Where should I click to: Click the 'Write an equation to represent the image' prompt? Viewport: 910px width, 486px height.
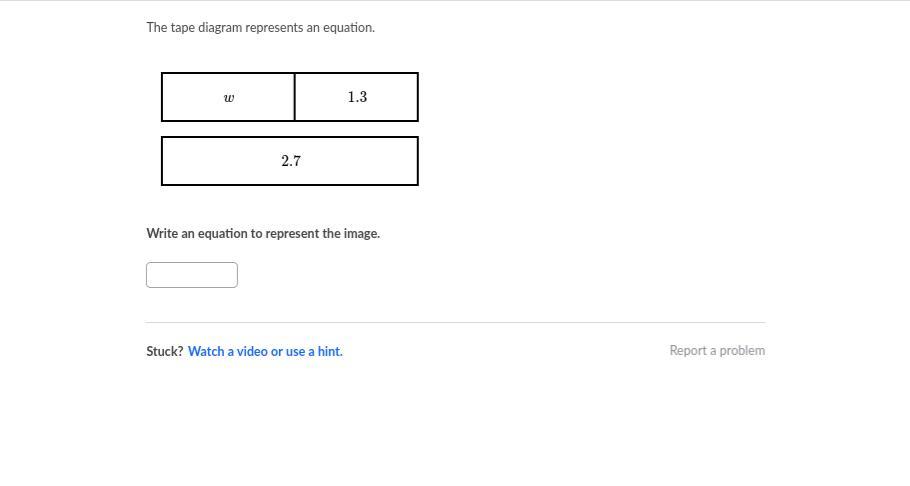[x=263, y=233]
